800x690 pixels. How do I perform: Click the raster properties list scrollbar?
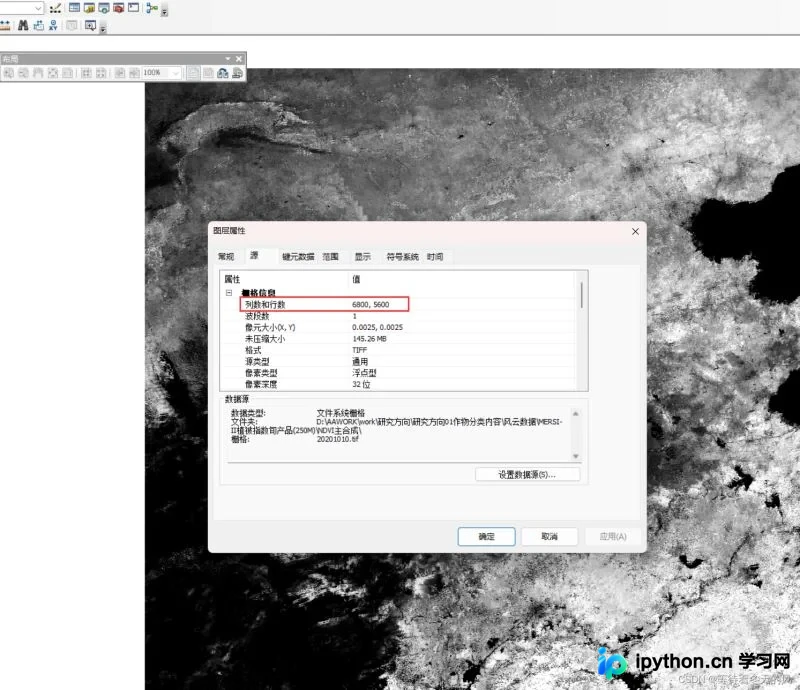click(x=582, y=295)
